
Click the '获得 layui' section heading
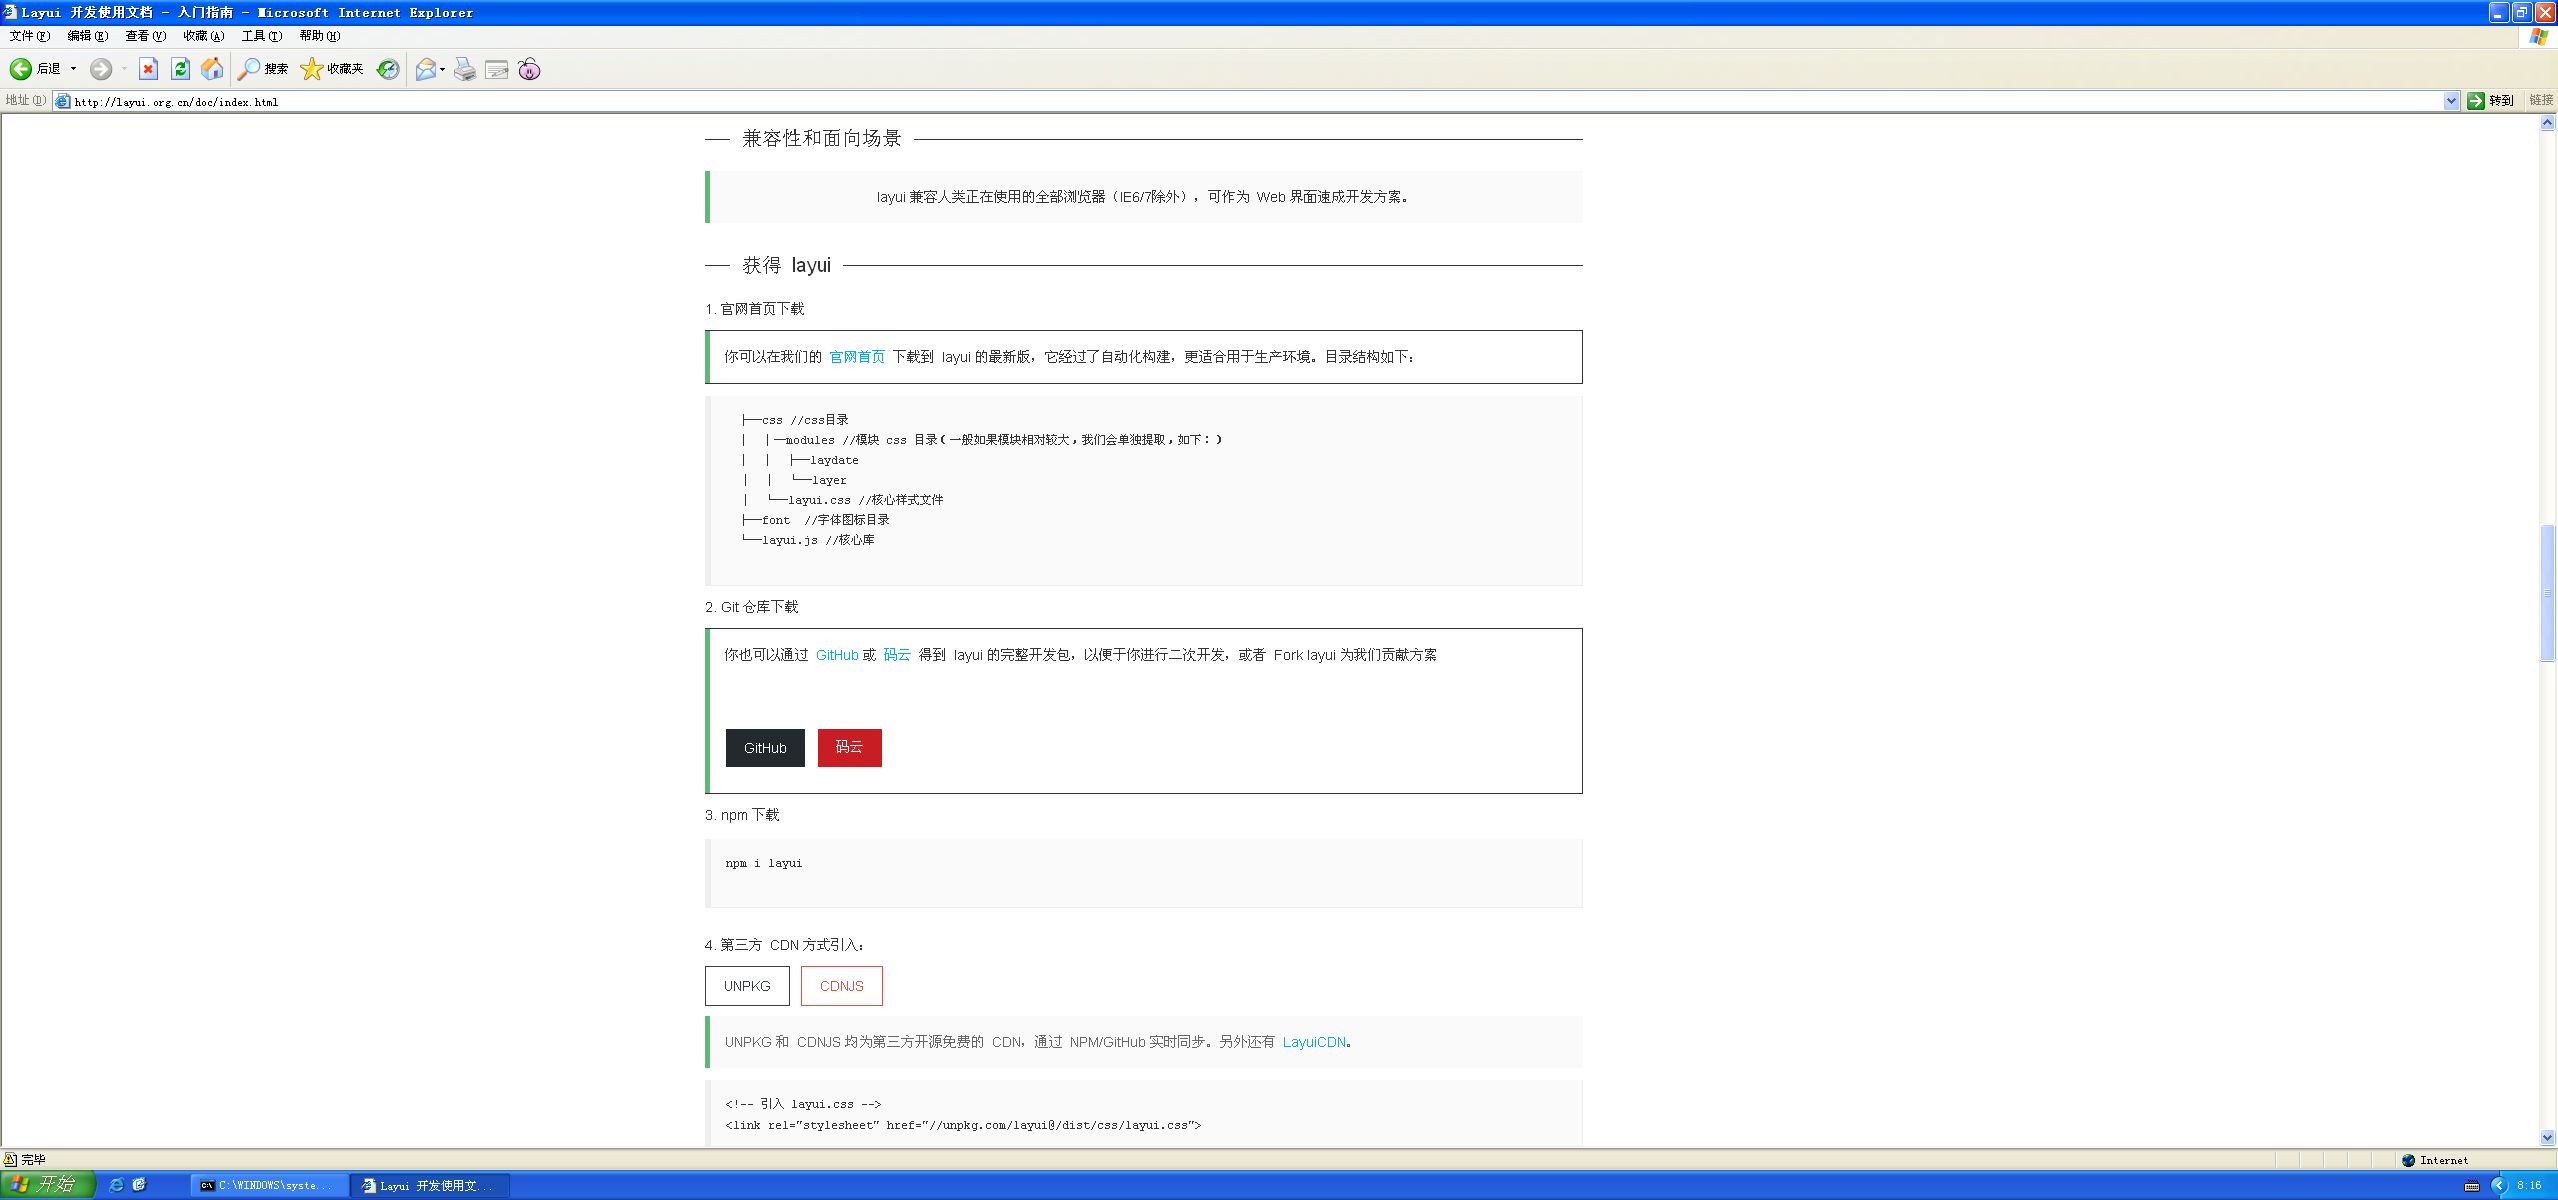[786, 265]
